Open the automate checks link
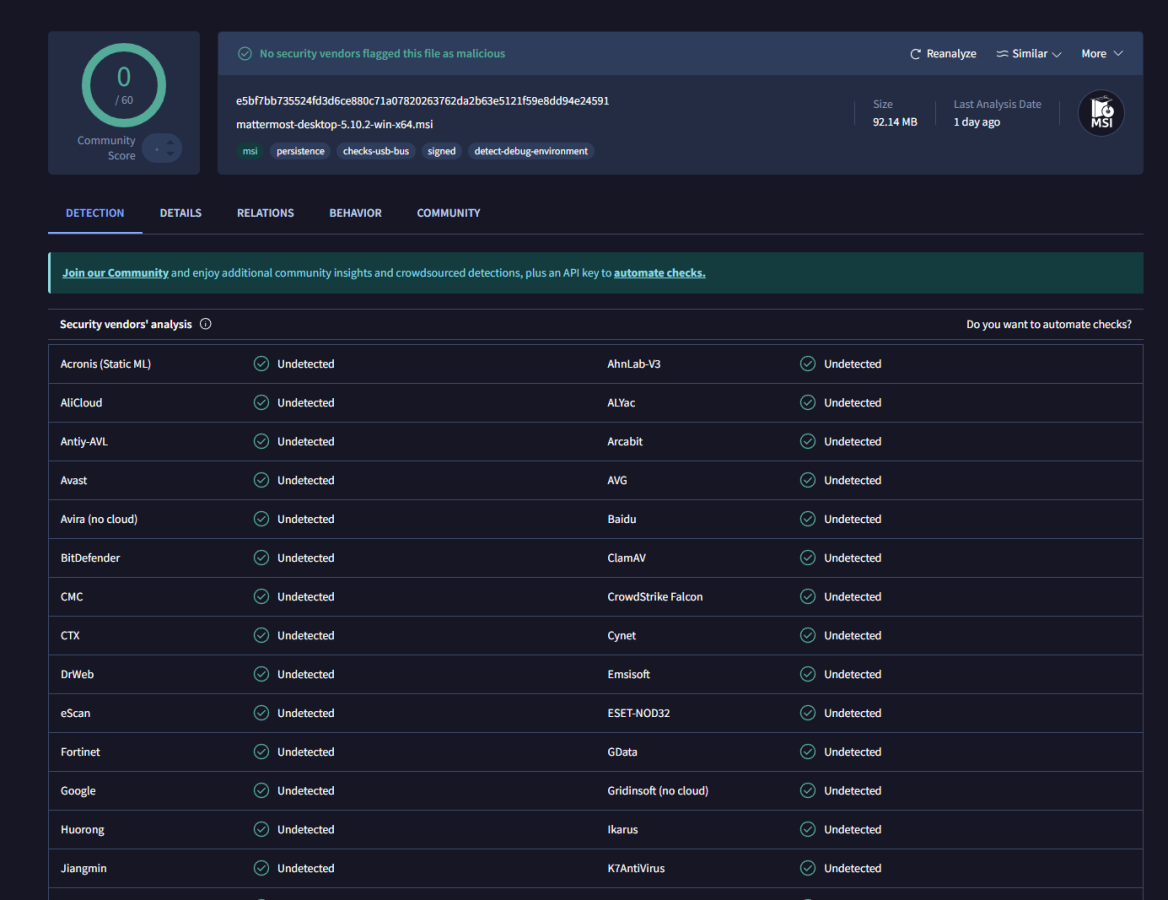 tap(659, 273)
